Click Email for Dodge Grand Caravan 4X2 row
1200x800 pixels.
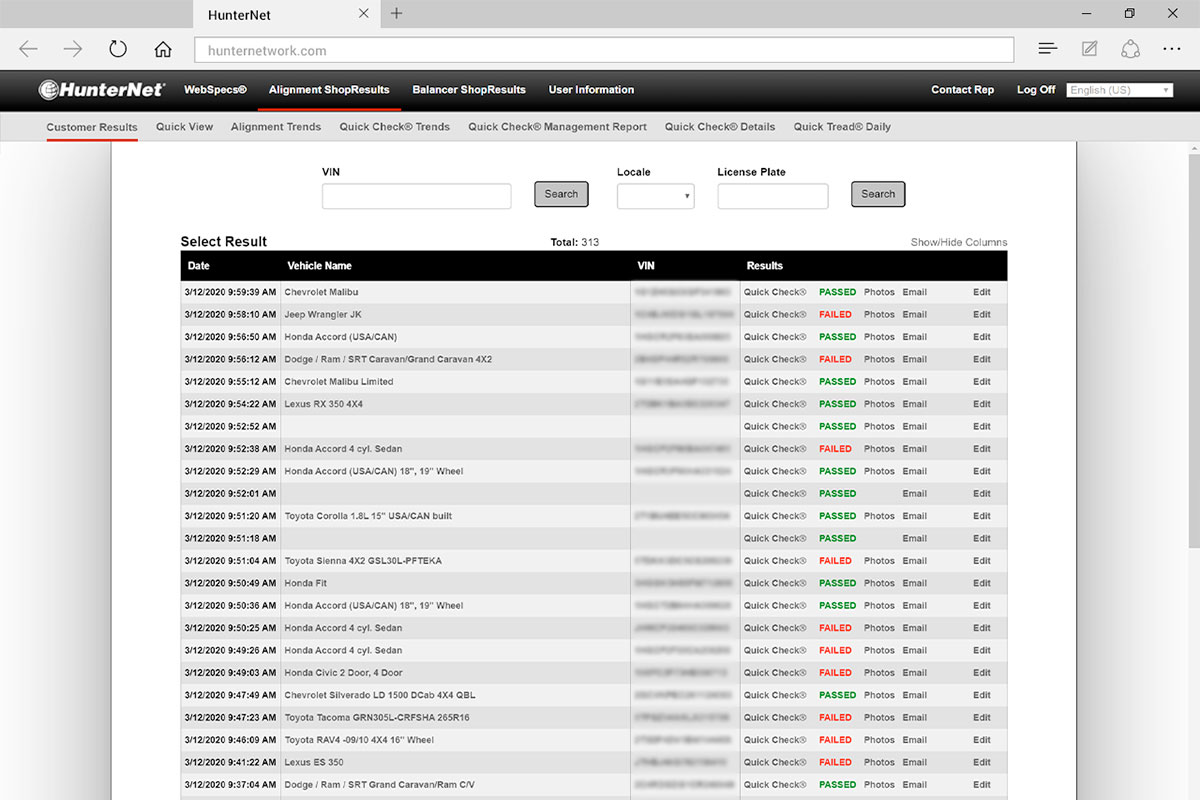point(914,359)
